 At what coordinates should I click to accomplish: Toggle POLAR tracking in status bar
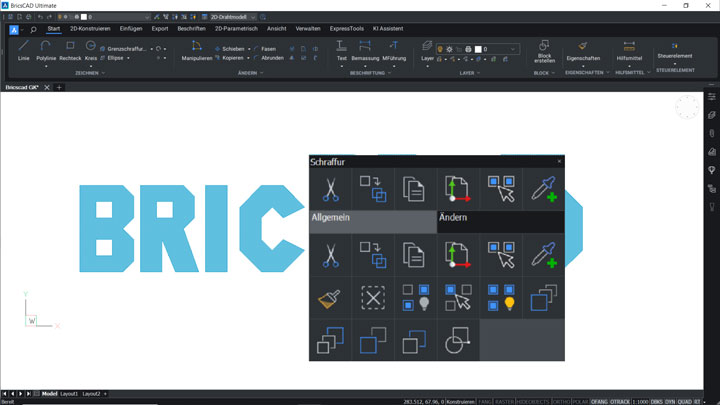580,402
